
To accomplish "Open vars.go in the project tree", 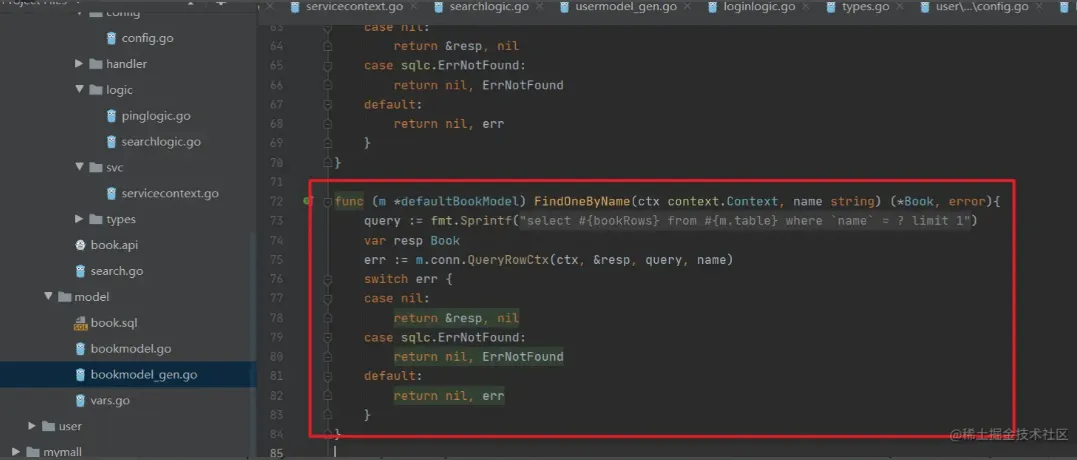I will click(x=110, y=400).
